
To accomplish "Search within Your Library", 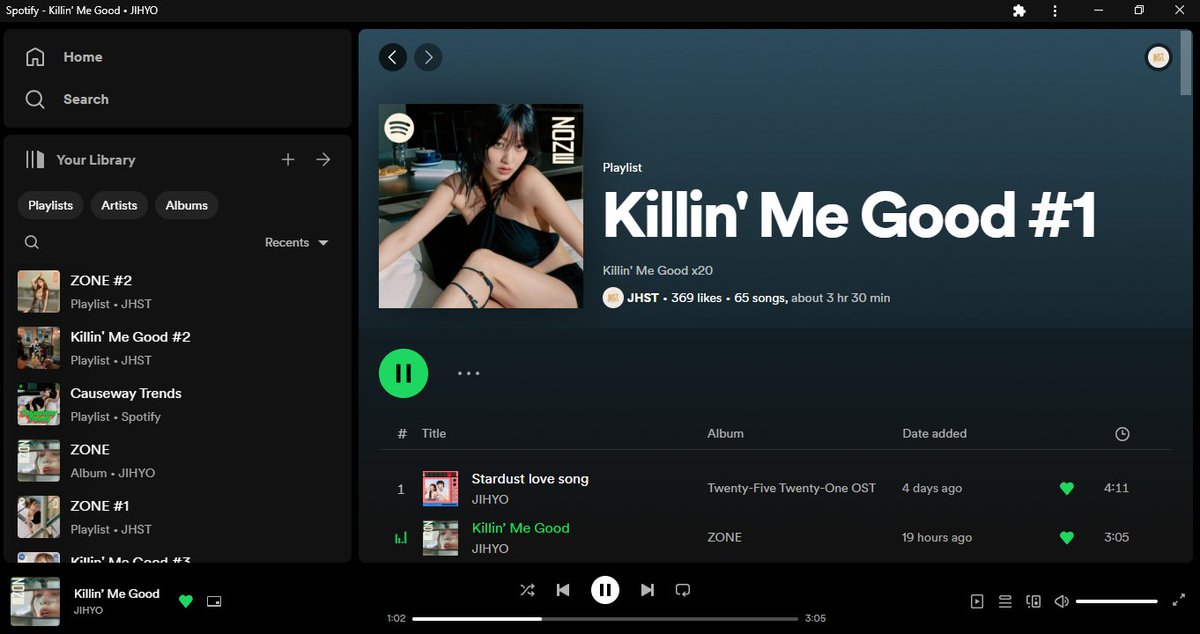I will (x=32, y=242).
